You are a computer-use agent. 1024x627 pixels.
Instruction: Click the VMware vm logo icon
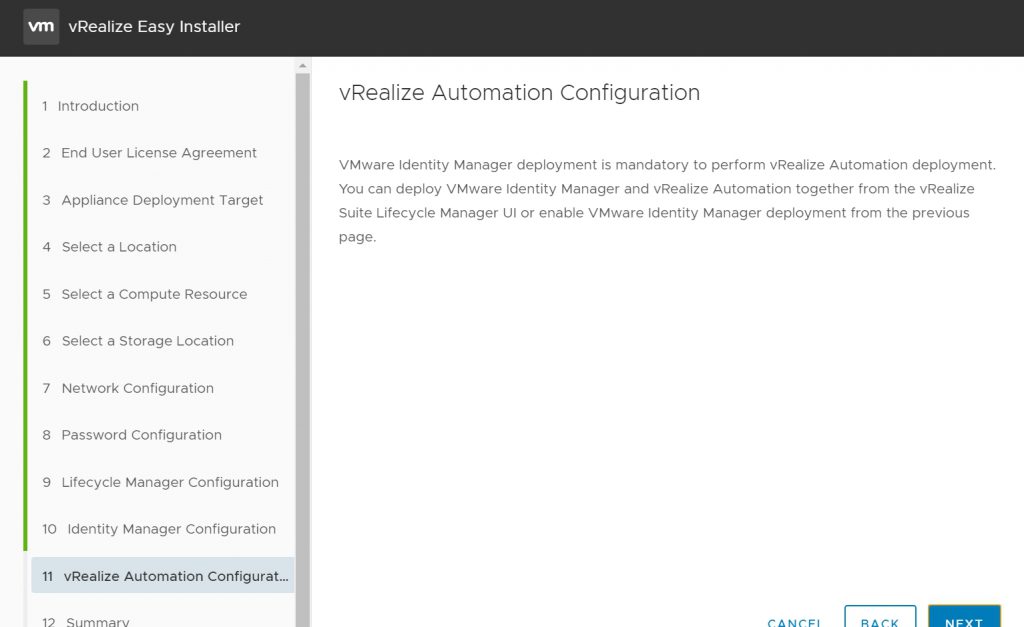[41, 27]
